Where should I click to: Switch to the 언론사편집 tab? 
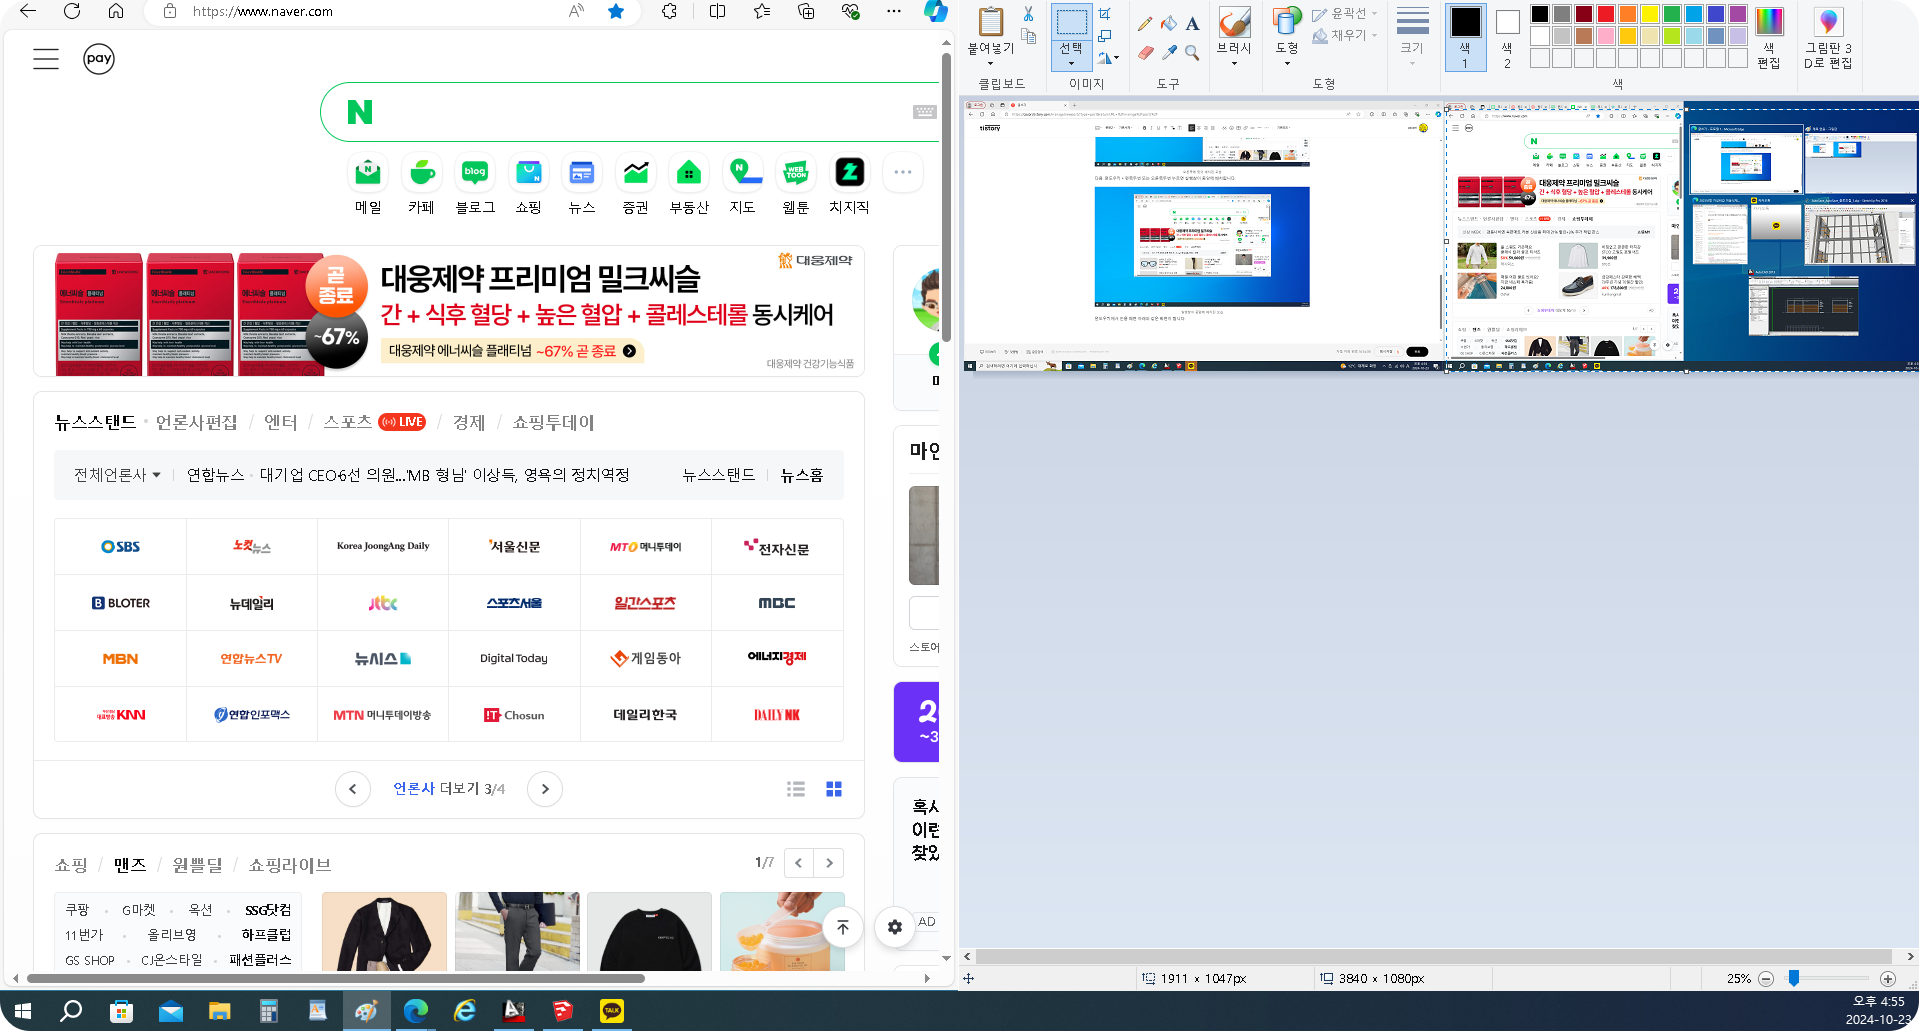coord(197,422)
